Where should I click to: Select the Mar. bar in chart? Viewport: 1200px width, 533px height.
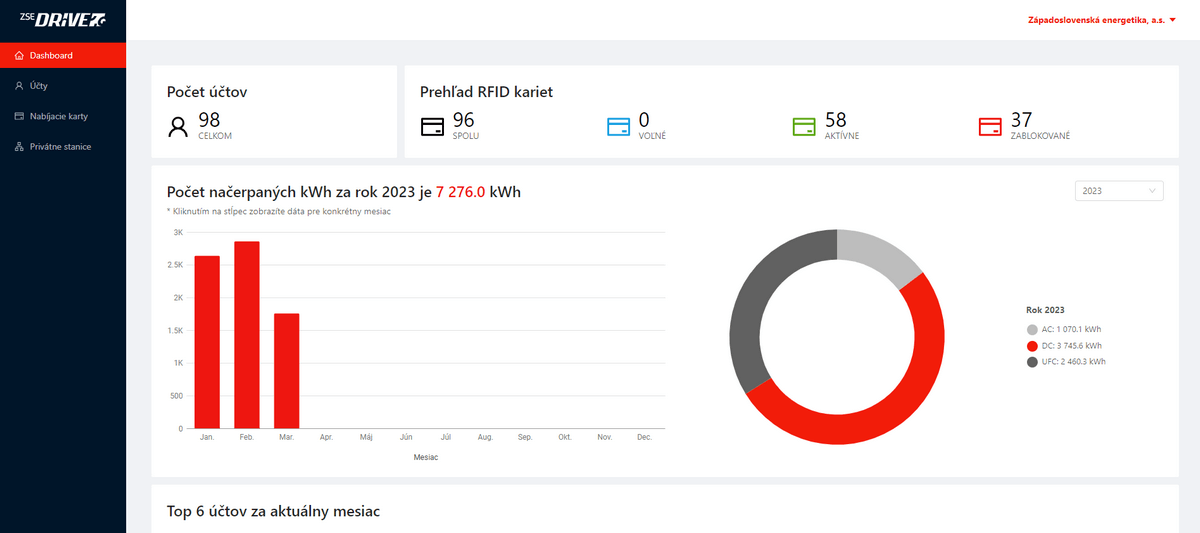click(286, 371)
